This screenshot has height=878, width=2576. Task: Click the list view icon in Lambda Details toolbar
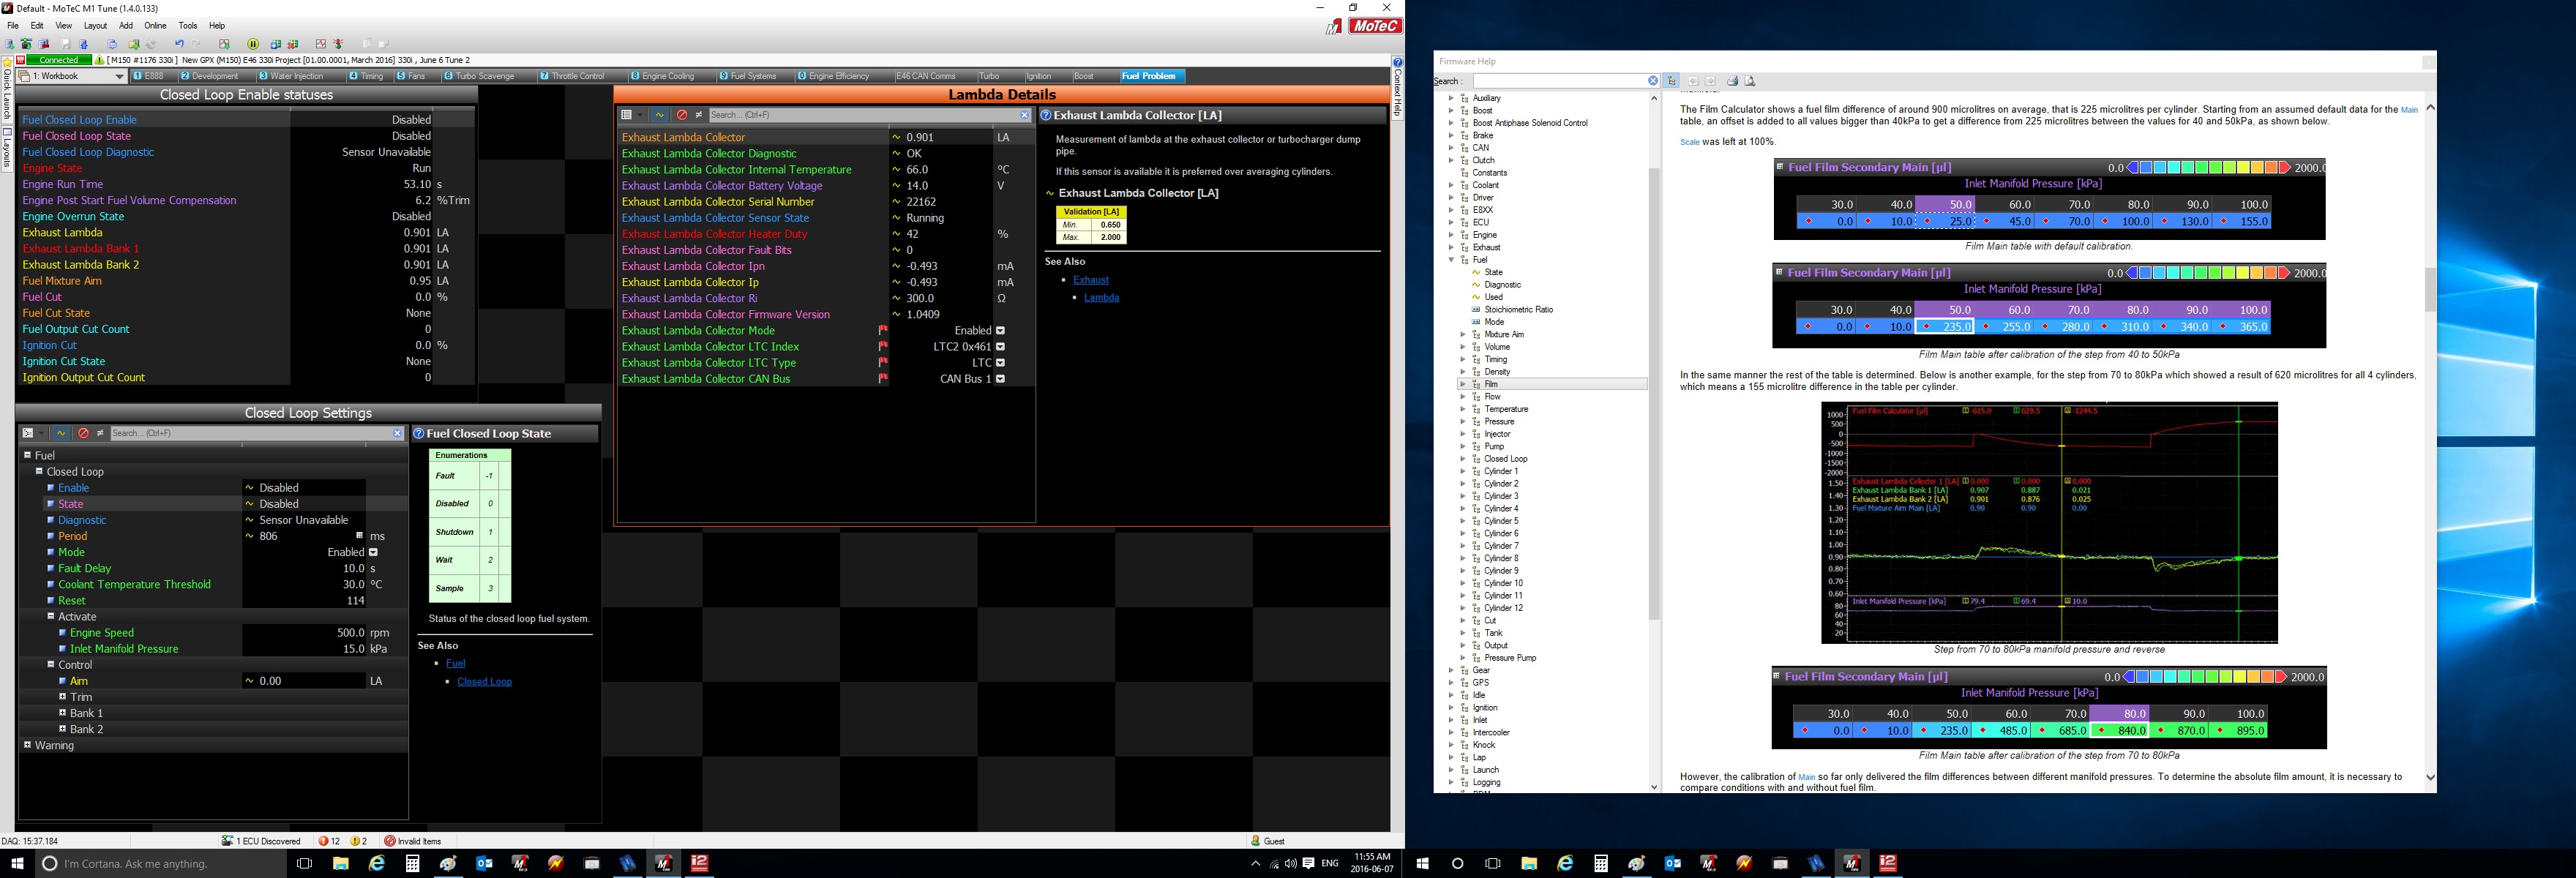[x=627, y=115]
